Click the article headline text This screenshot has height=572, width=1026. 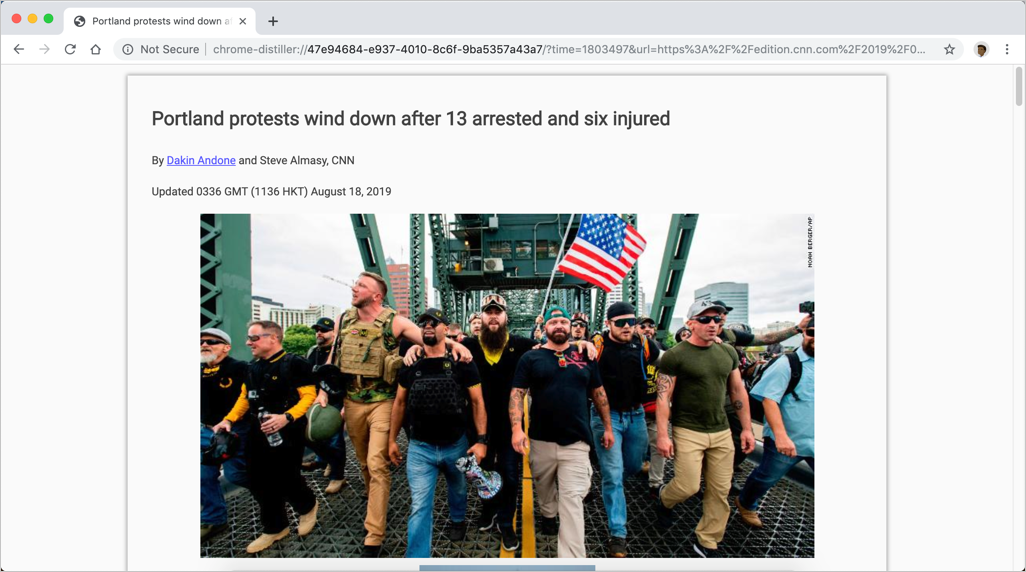pos(411,118)
